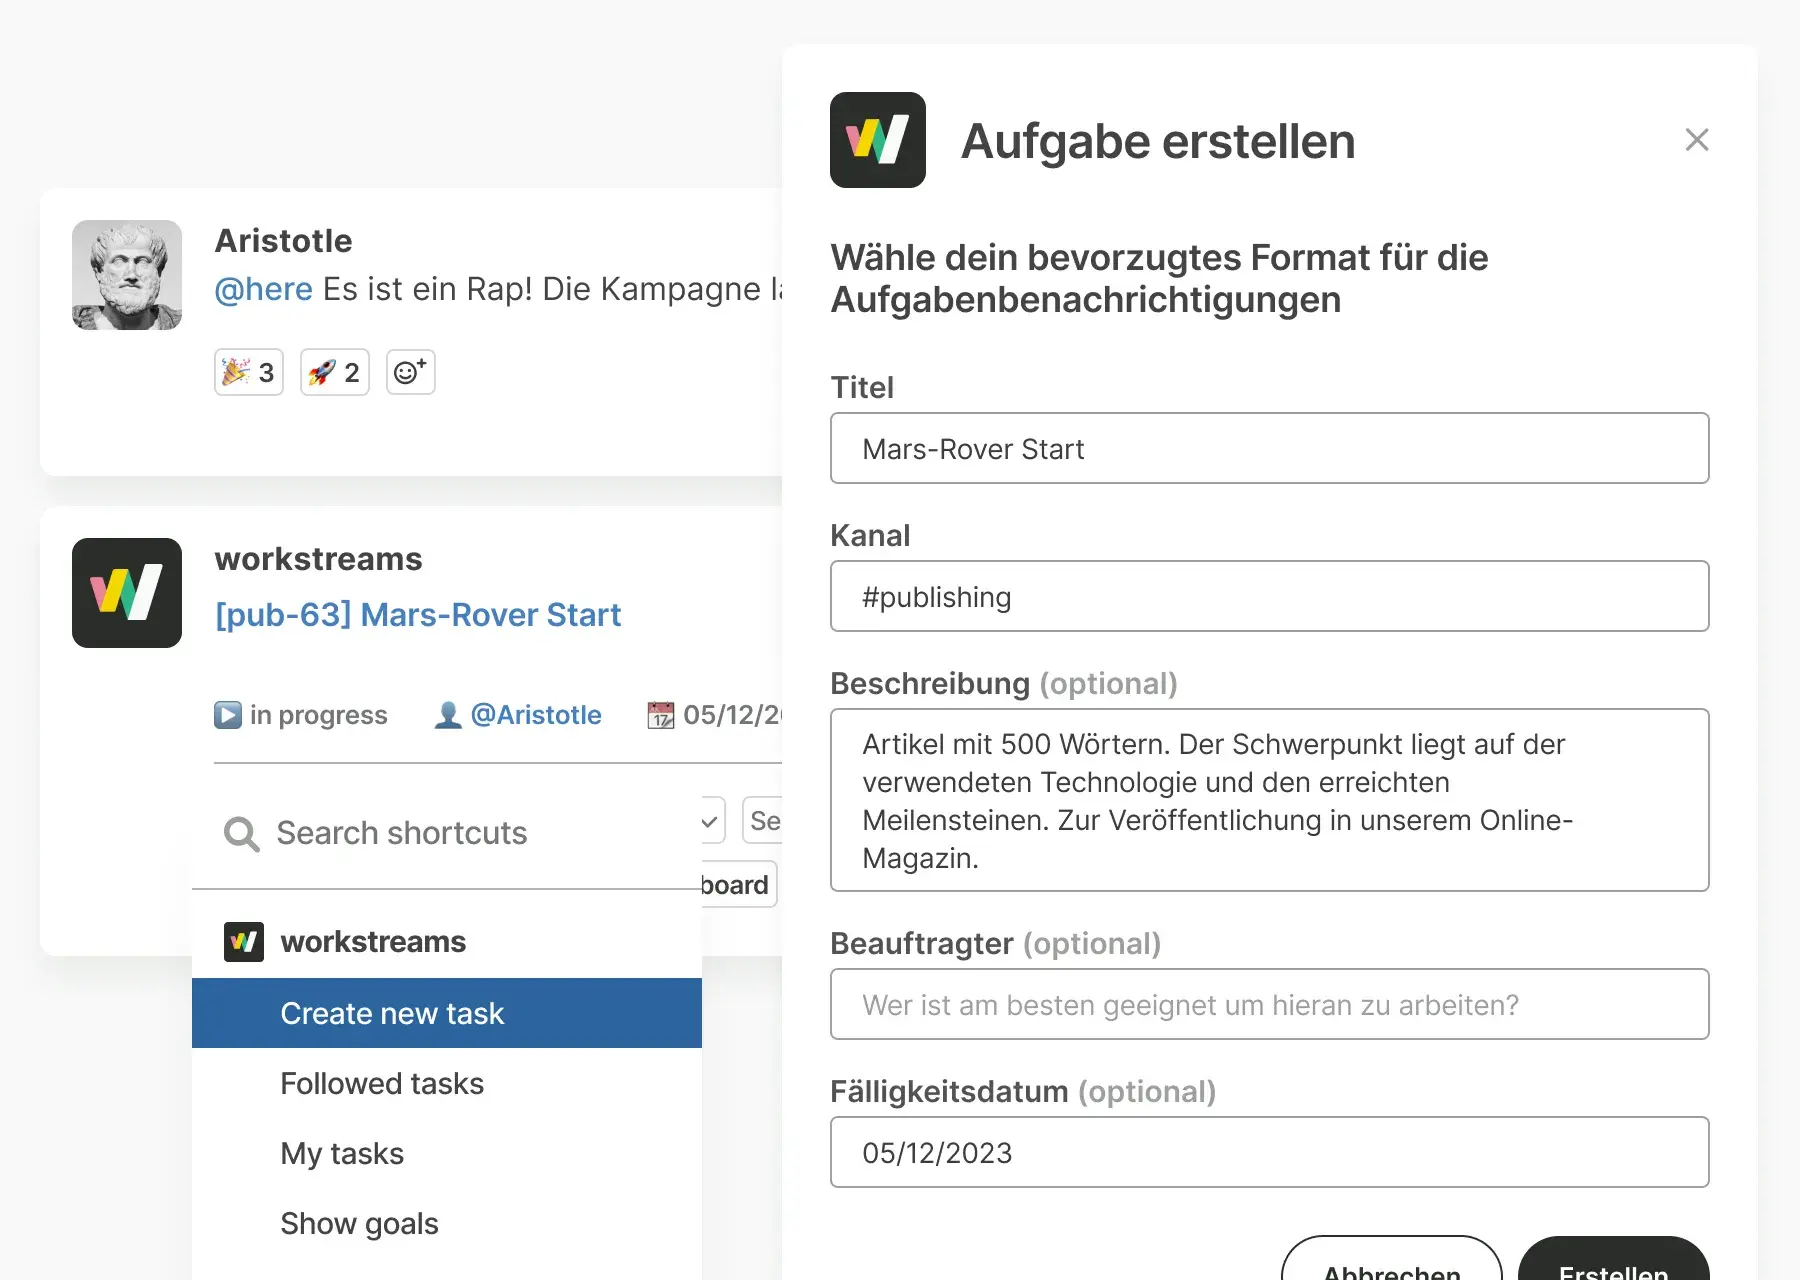Click the in progress status icon

click(x=228, y=715)
